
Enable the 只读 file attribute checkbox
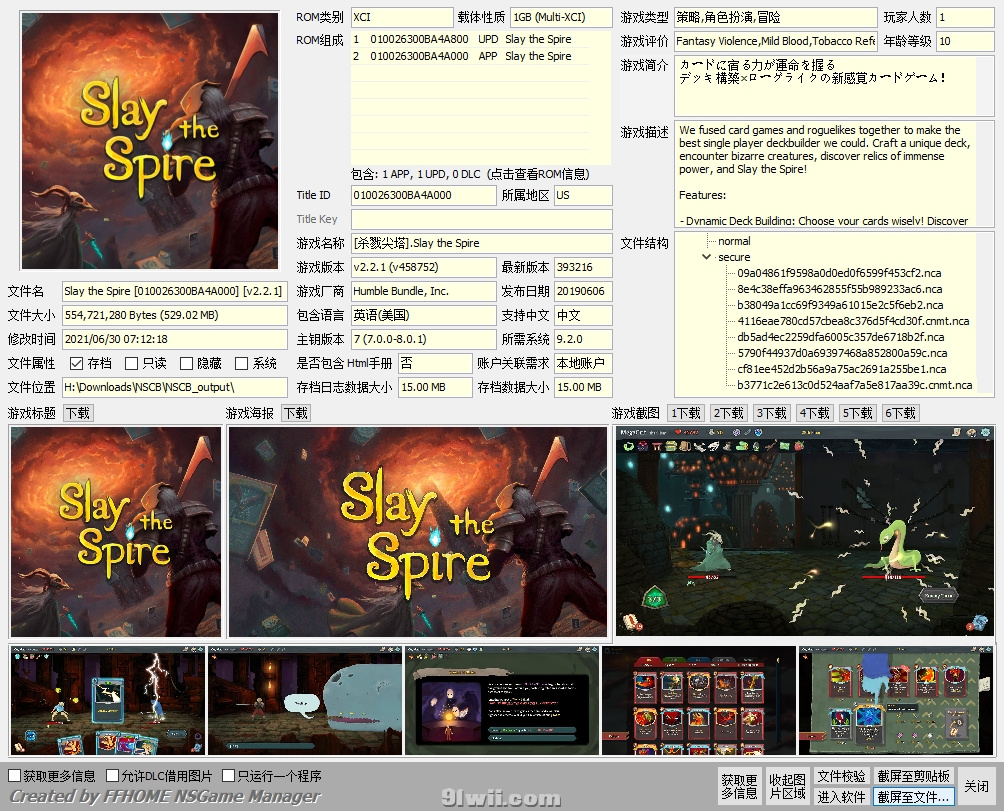point(131,363)
